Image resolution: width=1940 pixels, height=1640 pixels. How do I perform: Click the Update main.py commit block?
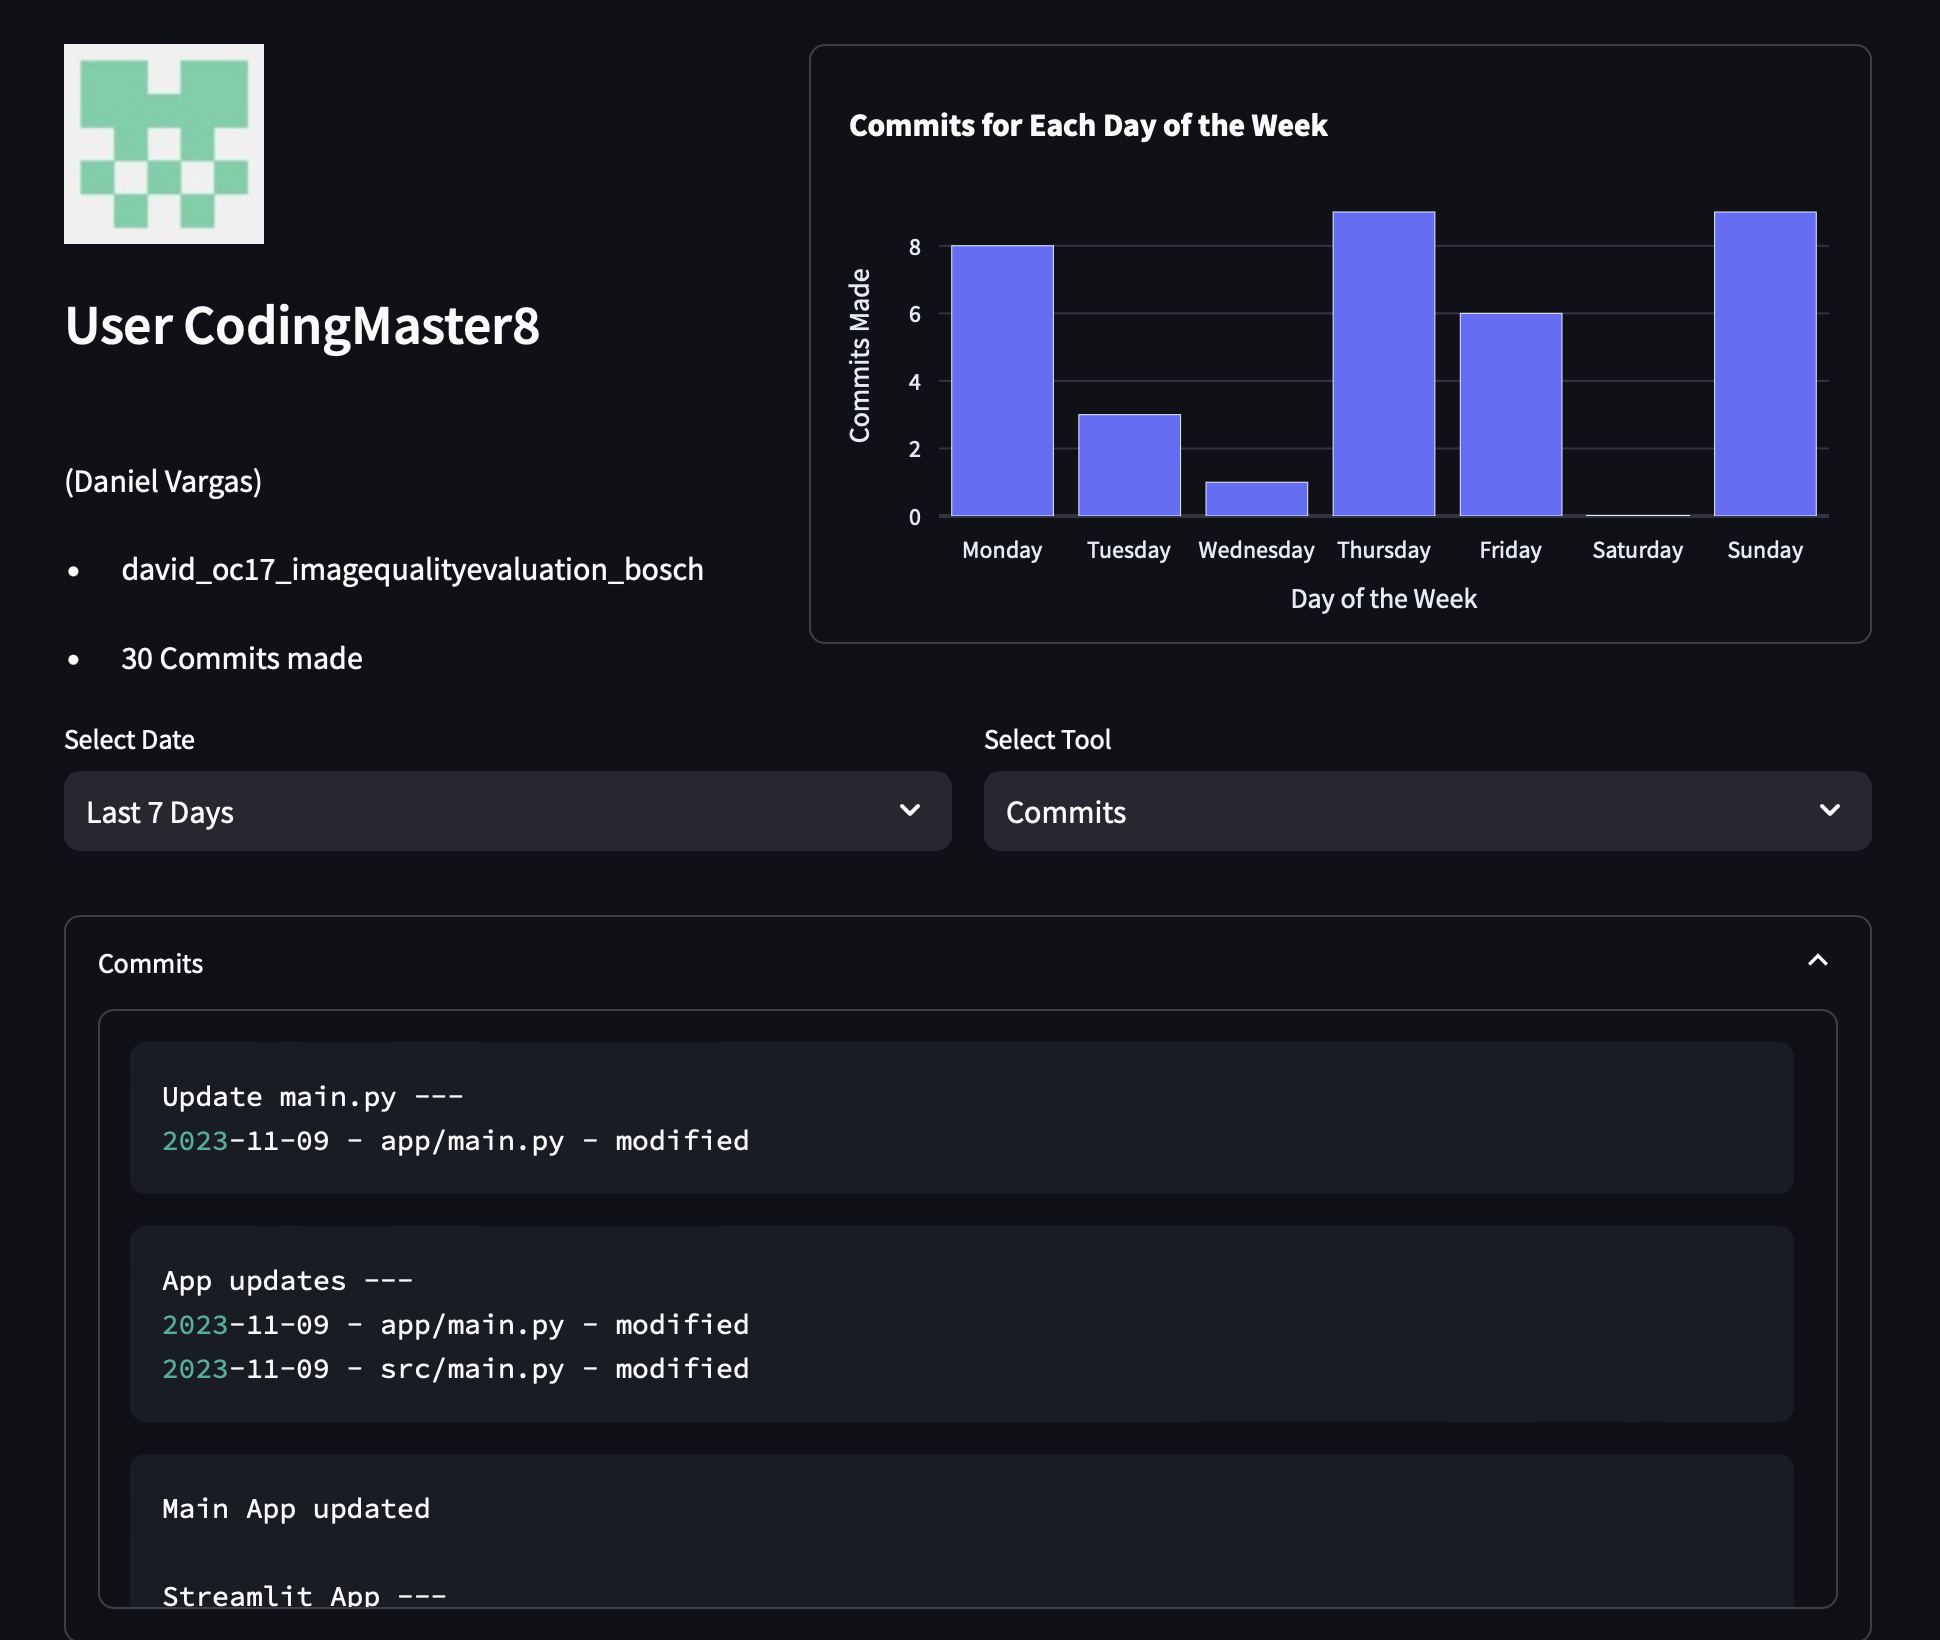961,1118
